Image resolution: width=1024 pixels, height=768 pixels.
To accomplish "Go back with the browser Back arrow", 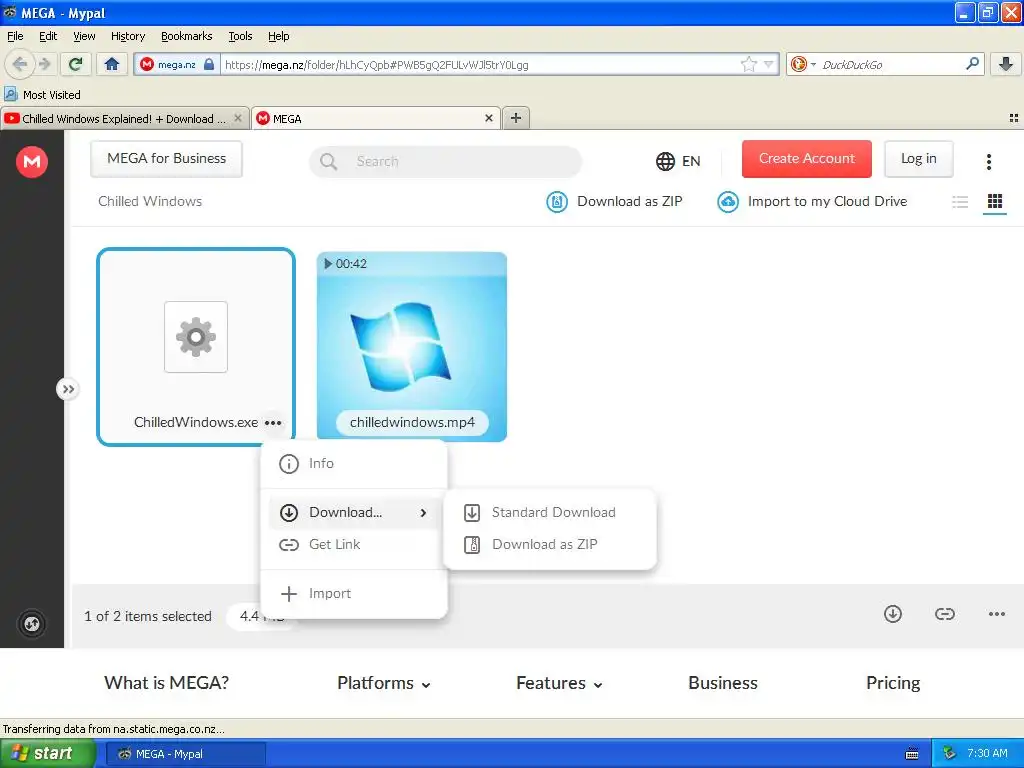I will coord(20,64).
